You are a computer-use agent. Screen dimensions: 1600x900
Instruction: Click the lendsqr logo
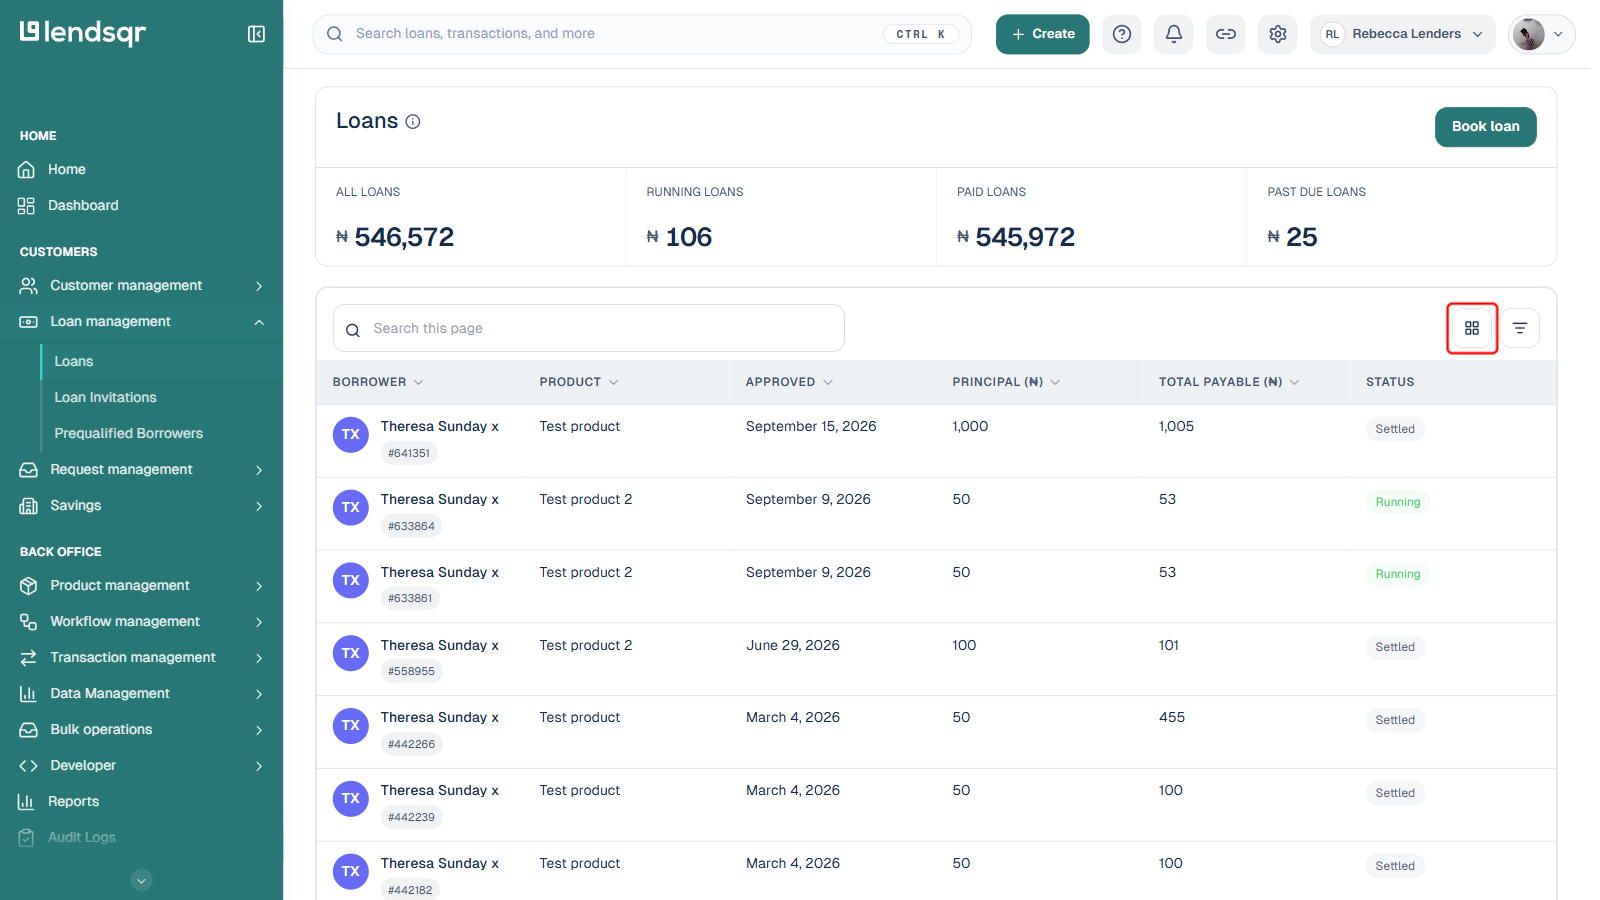[83, 33]
